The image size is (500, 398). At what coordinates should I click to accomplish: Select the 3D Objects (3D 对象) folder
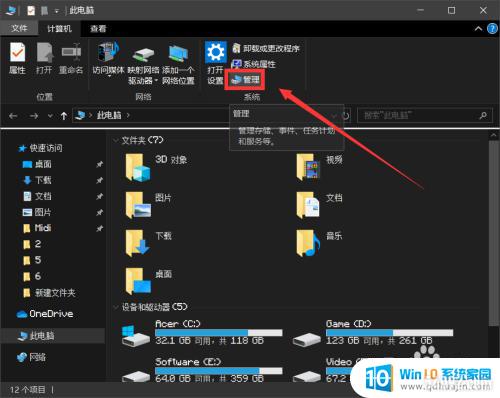coord(157,167)
